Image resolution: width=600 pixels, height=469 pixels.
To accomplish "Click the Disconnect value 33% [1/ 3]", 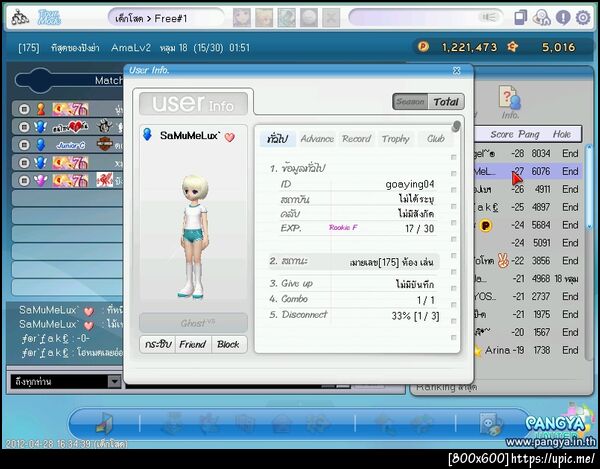I will tap(415, 316).
